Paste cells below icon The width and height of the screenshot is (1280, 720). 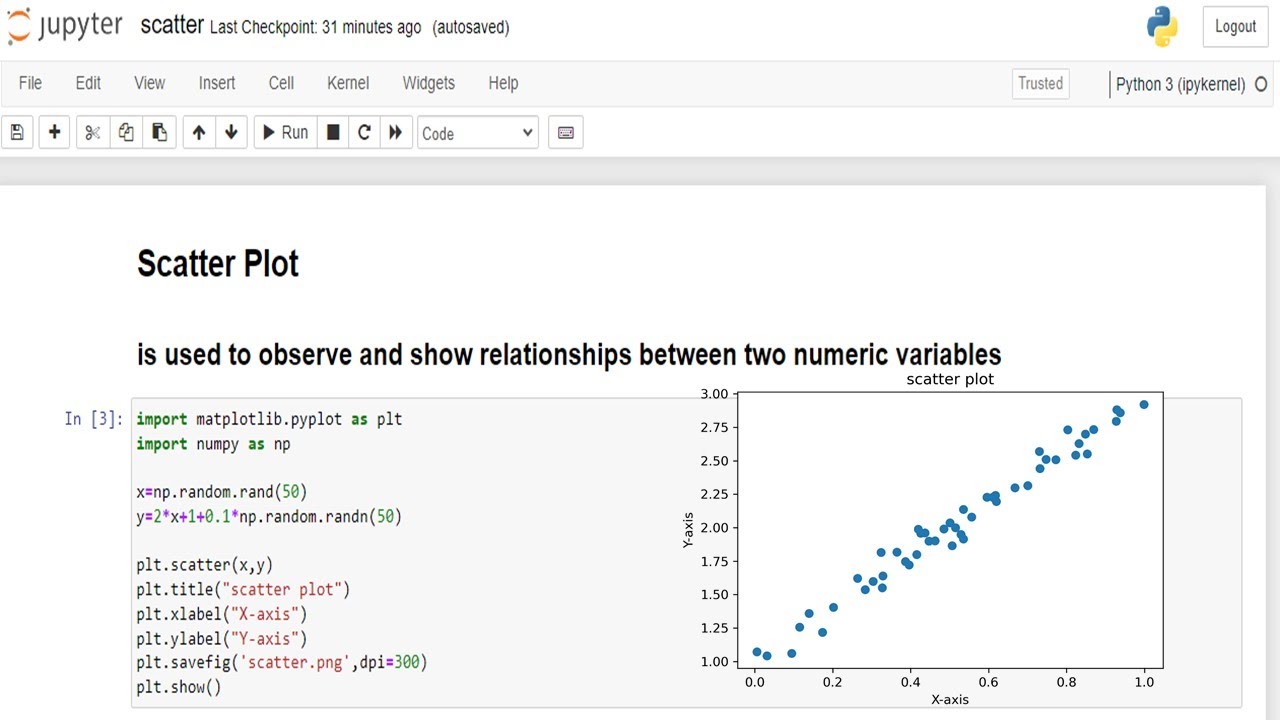click(159, 132)
